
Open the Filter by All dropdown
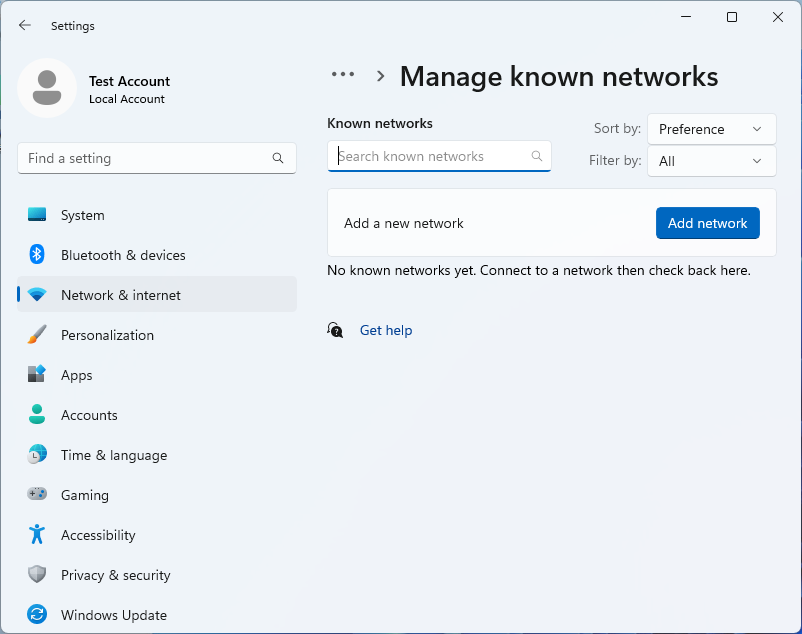tap(711, 161)
